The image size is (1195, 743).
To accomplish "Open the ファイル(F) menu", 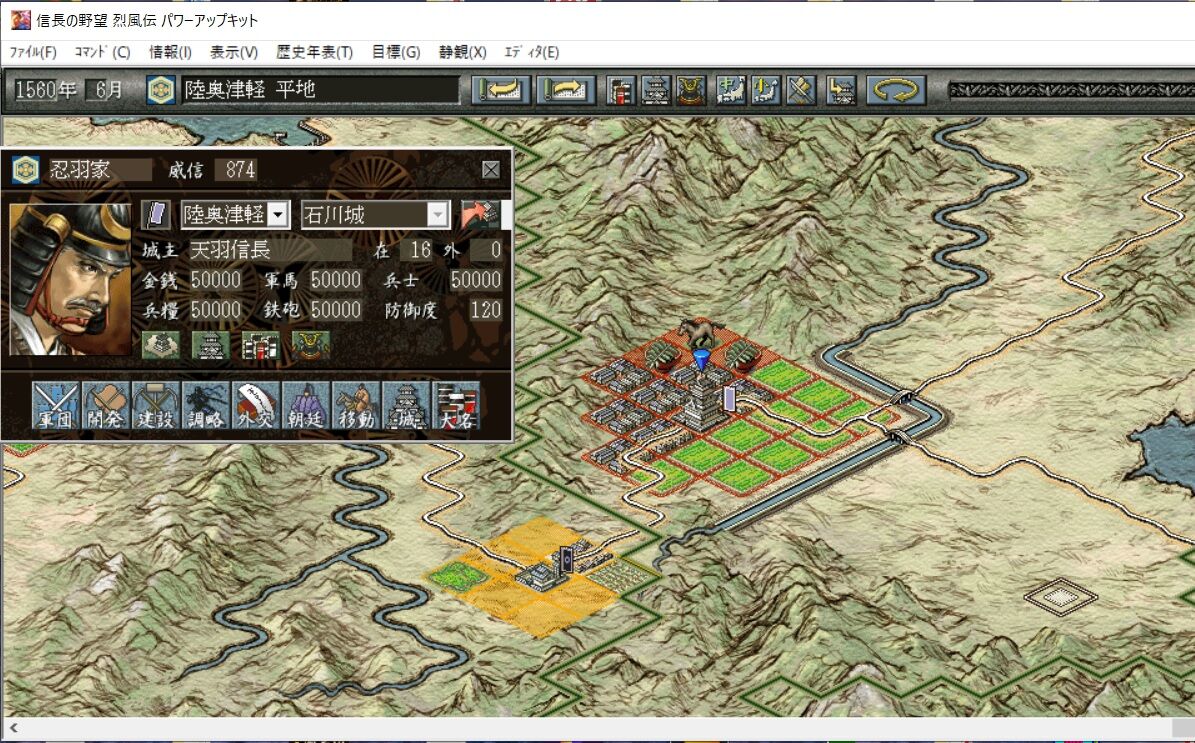I will pyautogui.click(x=33, y=52).
